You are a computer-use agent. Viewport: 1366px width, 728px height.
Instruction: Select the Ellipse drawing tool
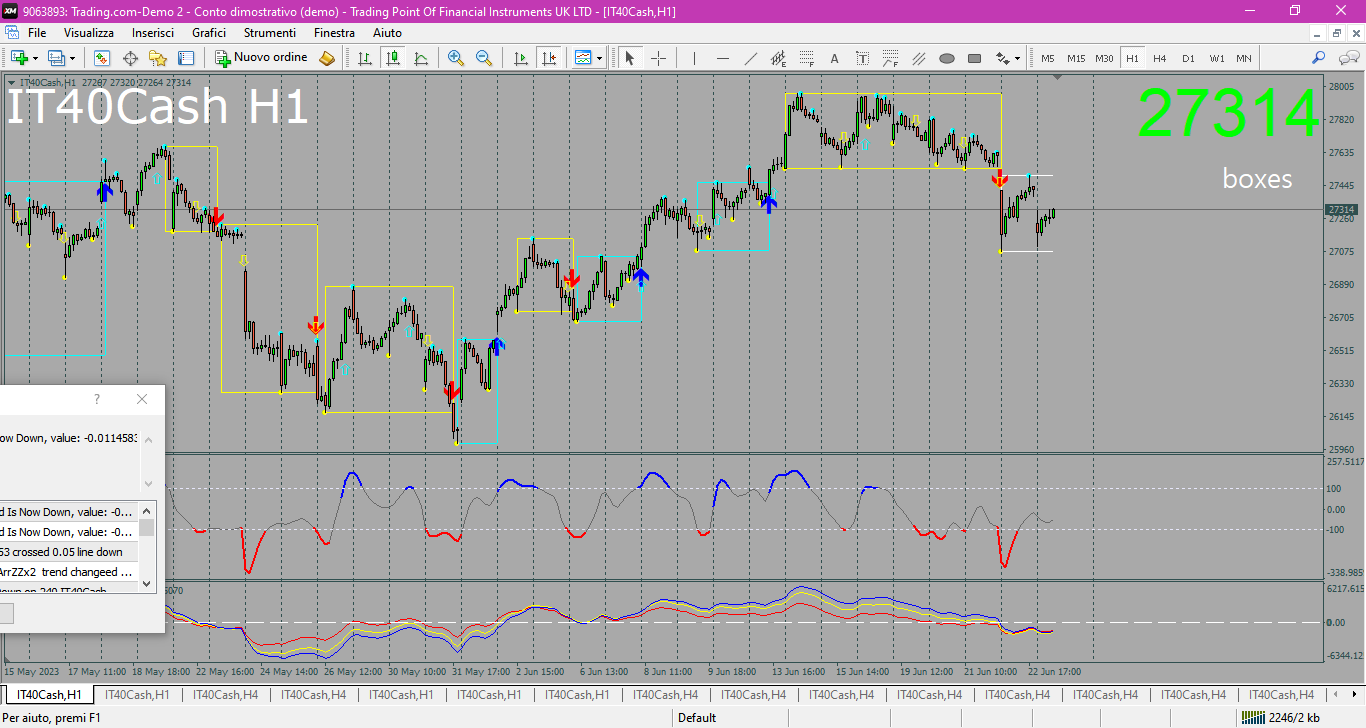point(946,58)
